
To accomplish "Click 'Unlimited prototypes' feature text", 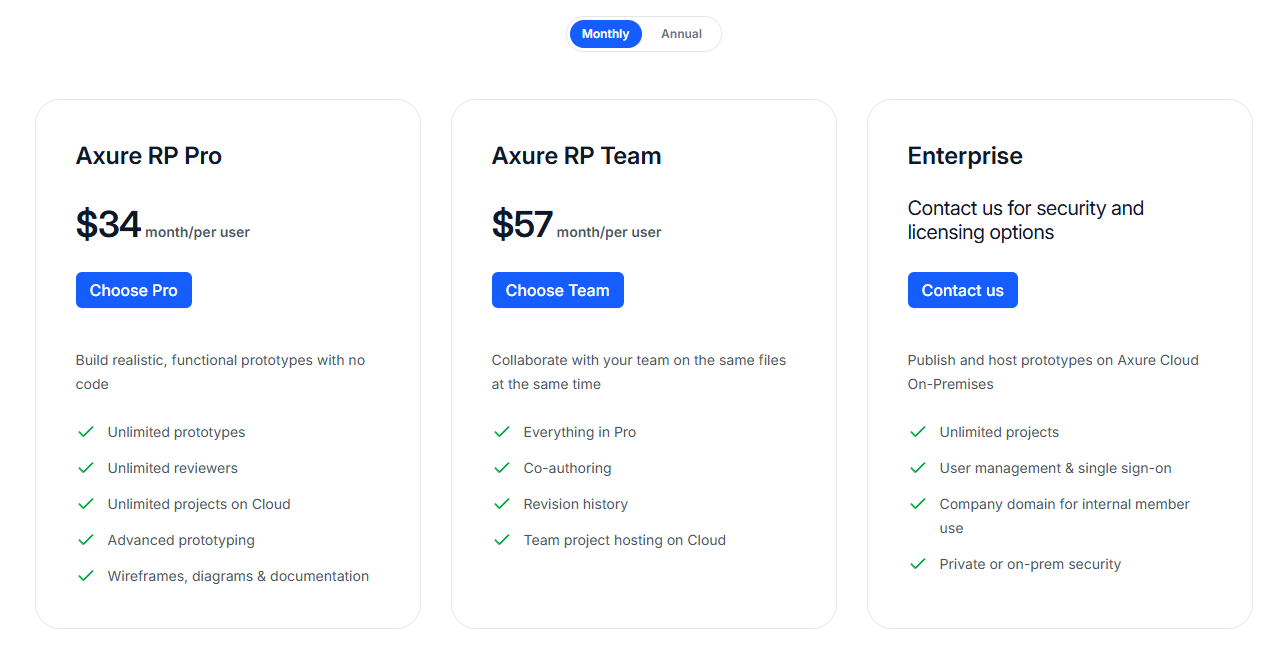I will pos(176,432).
